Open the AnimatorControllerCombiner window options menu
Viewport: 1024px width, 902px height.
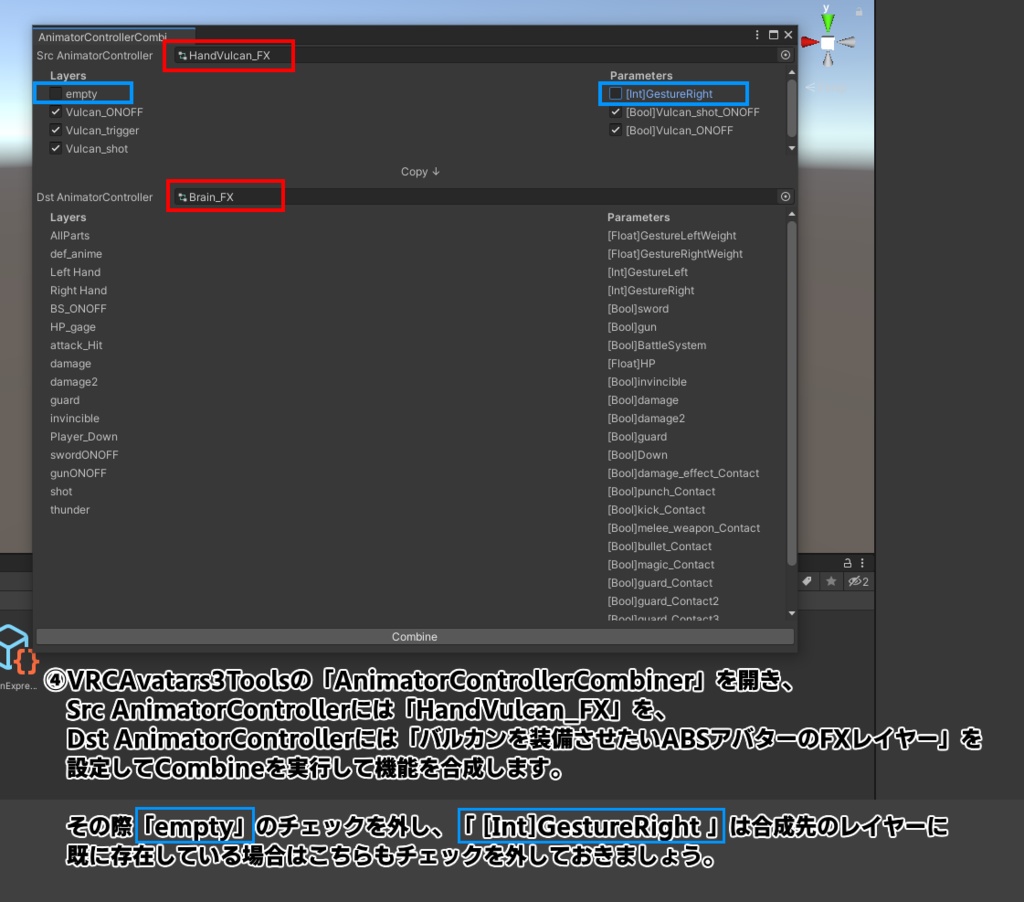[x=757, y=35]
